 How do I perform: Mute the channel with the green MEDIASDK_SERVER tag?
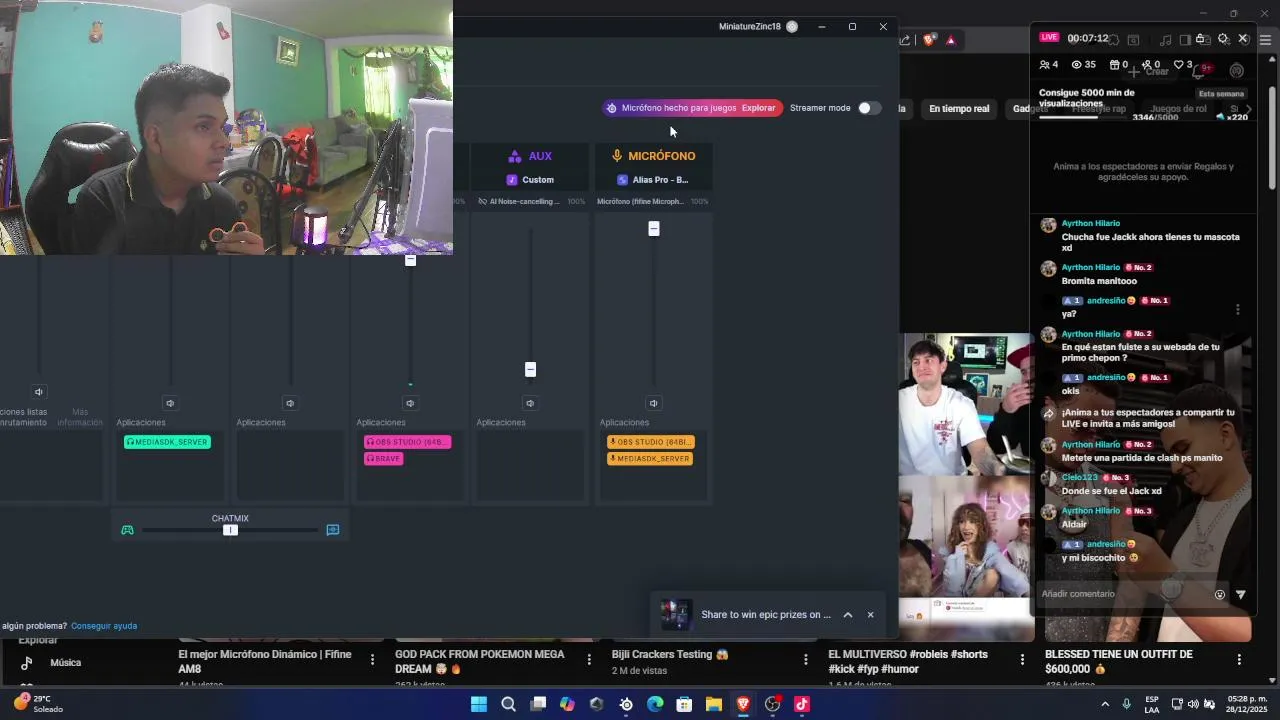(x=170, y=404)
